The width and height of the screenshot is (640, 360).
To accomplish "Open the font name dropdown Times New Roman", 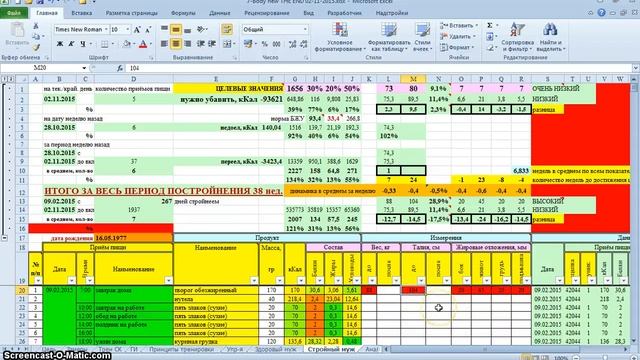I will 106,29.
